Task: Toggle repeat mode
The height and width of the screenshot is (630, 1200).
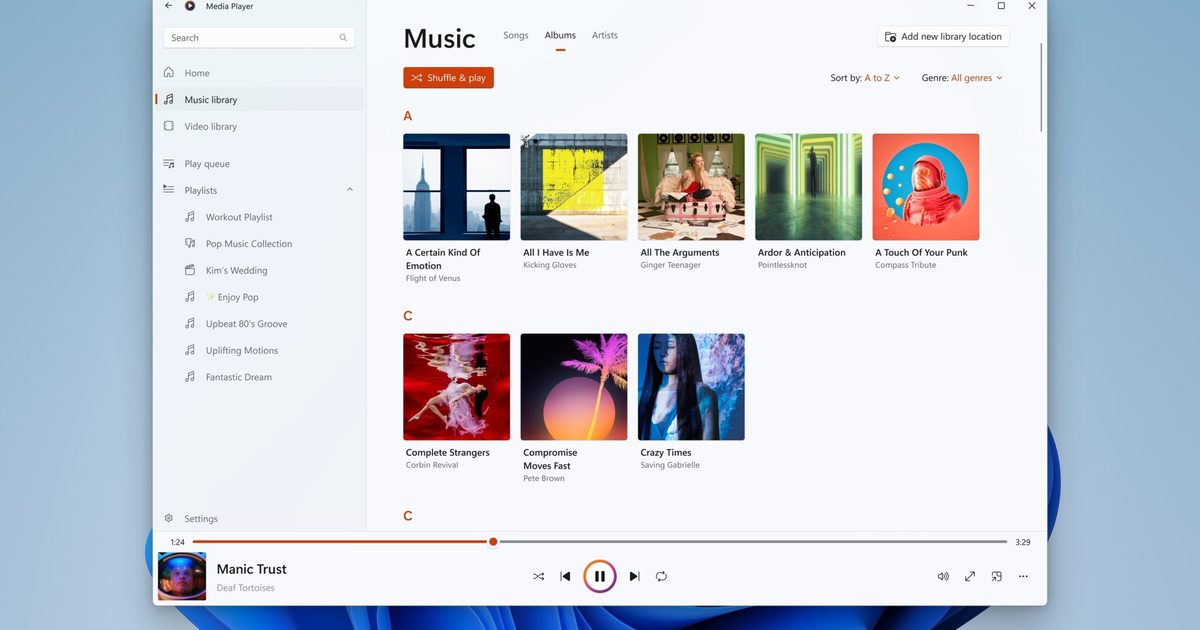Action: click(x=661, y=577)
